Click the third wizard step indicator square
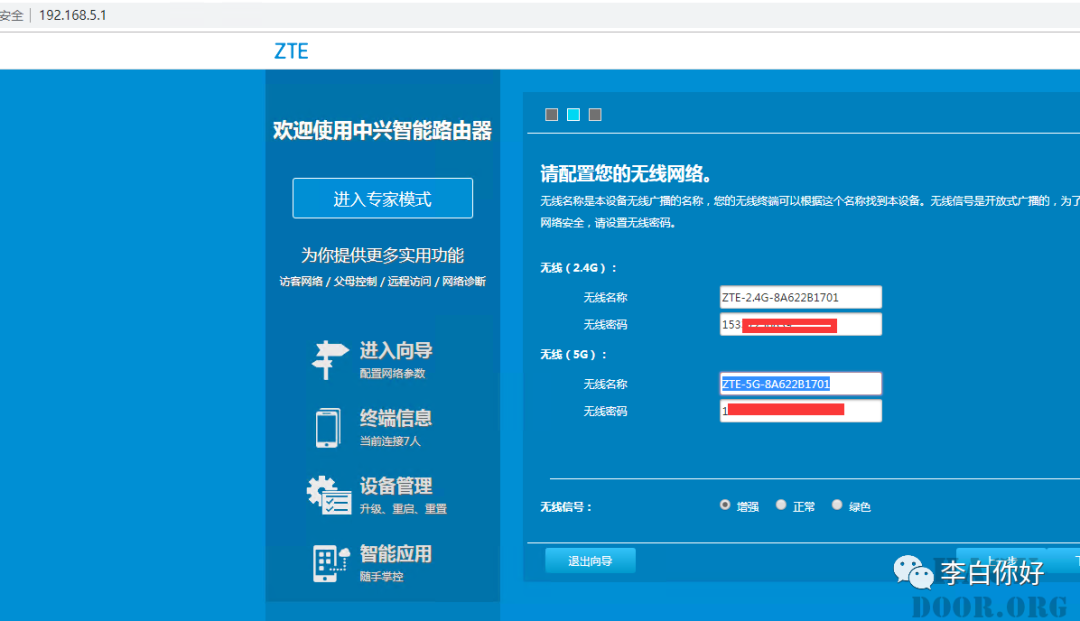Viewport: 1080px width, 621px height. click(595, 114)
